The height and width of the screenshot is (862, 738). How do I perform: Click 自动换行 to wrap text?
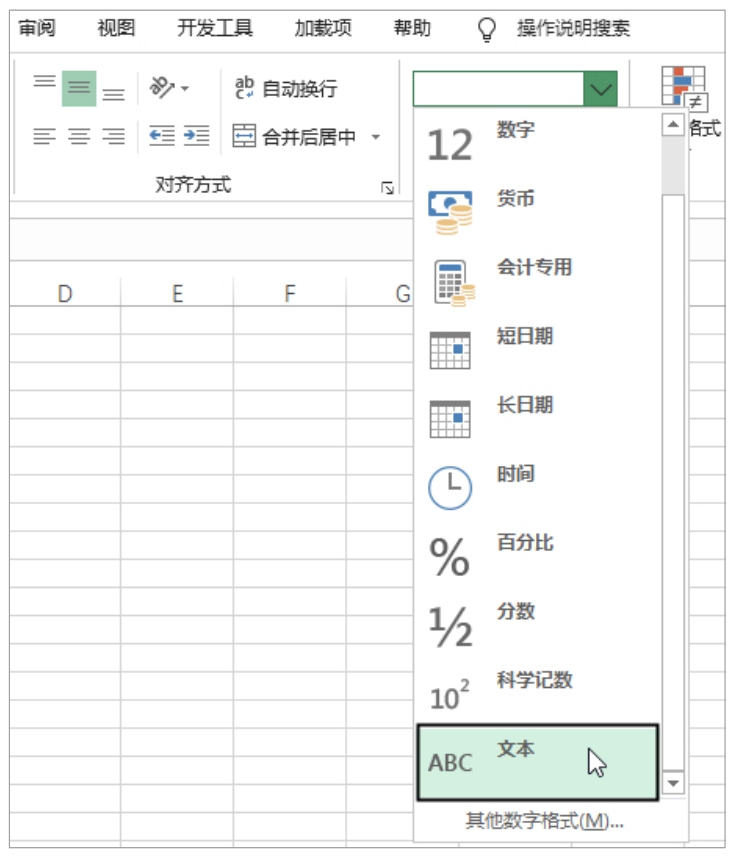click(286, 88)
